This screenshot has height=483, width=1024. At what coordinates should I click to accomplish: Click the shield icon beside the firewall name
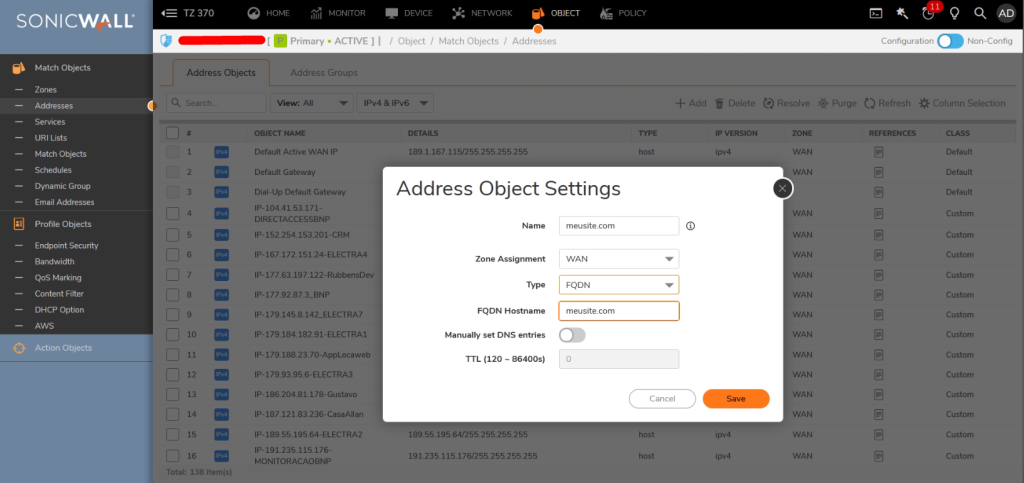166,40
